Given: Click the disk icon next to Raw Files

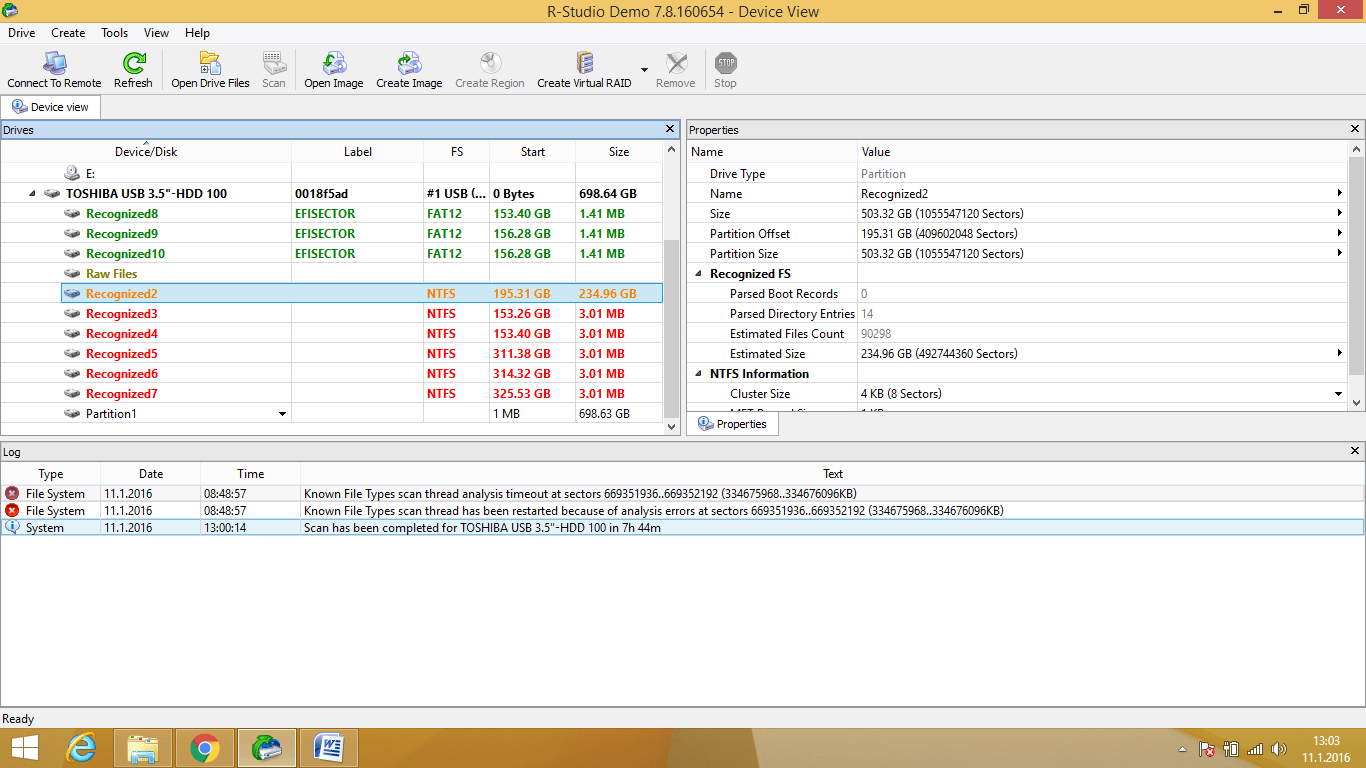Looking at the screenshot, I should [x=72, y=274].
